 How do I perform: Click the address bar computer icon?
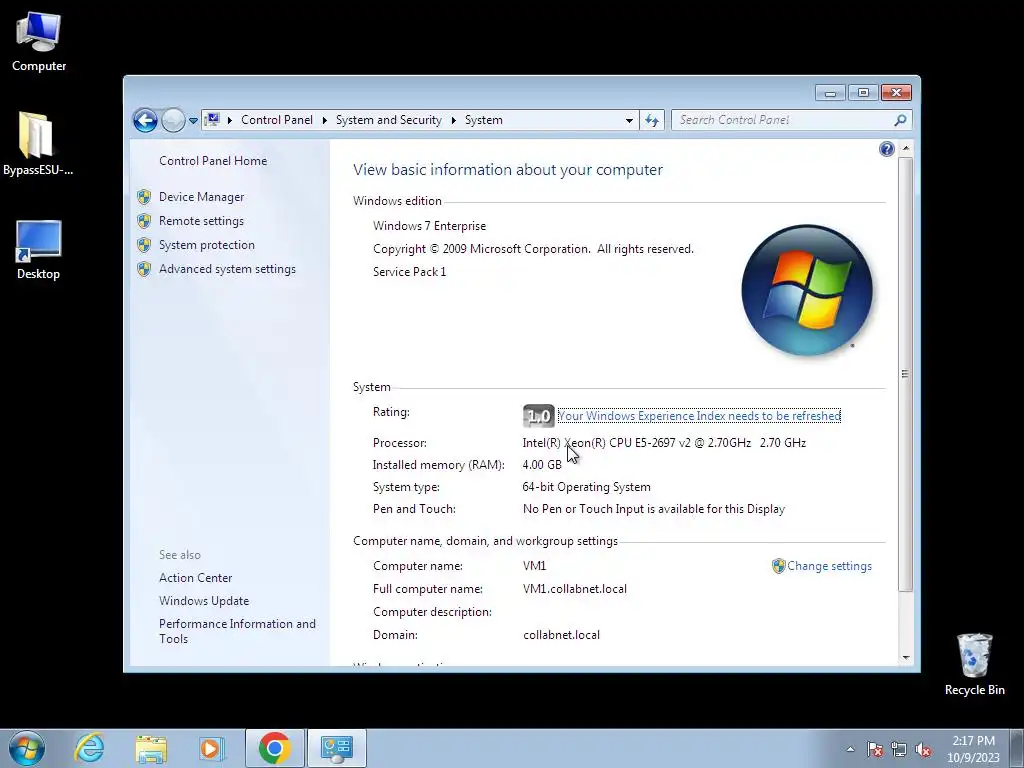[x=212, y=120]
